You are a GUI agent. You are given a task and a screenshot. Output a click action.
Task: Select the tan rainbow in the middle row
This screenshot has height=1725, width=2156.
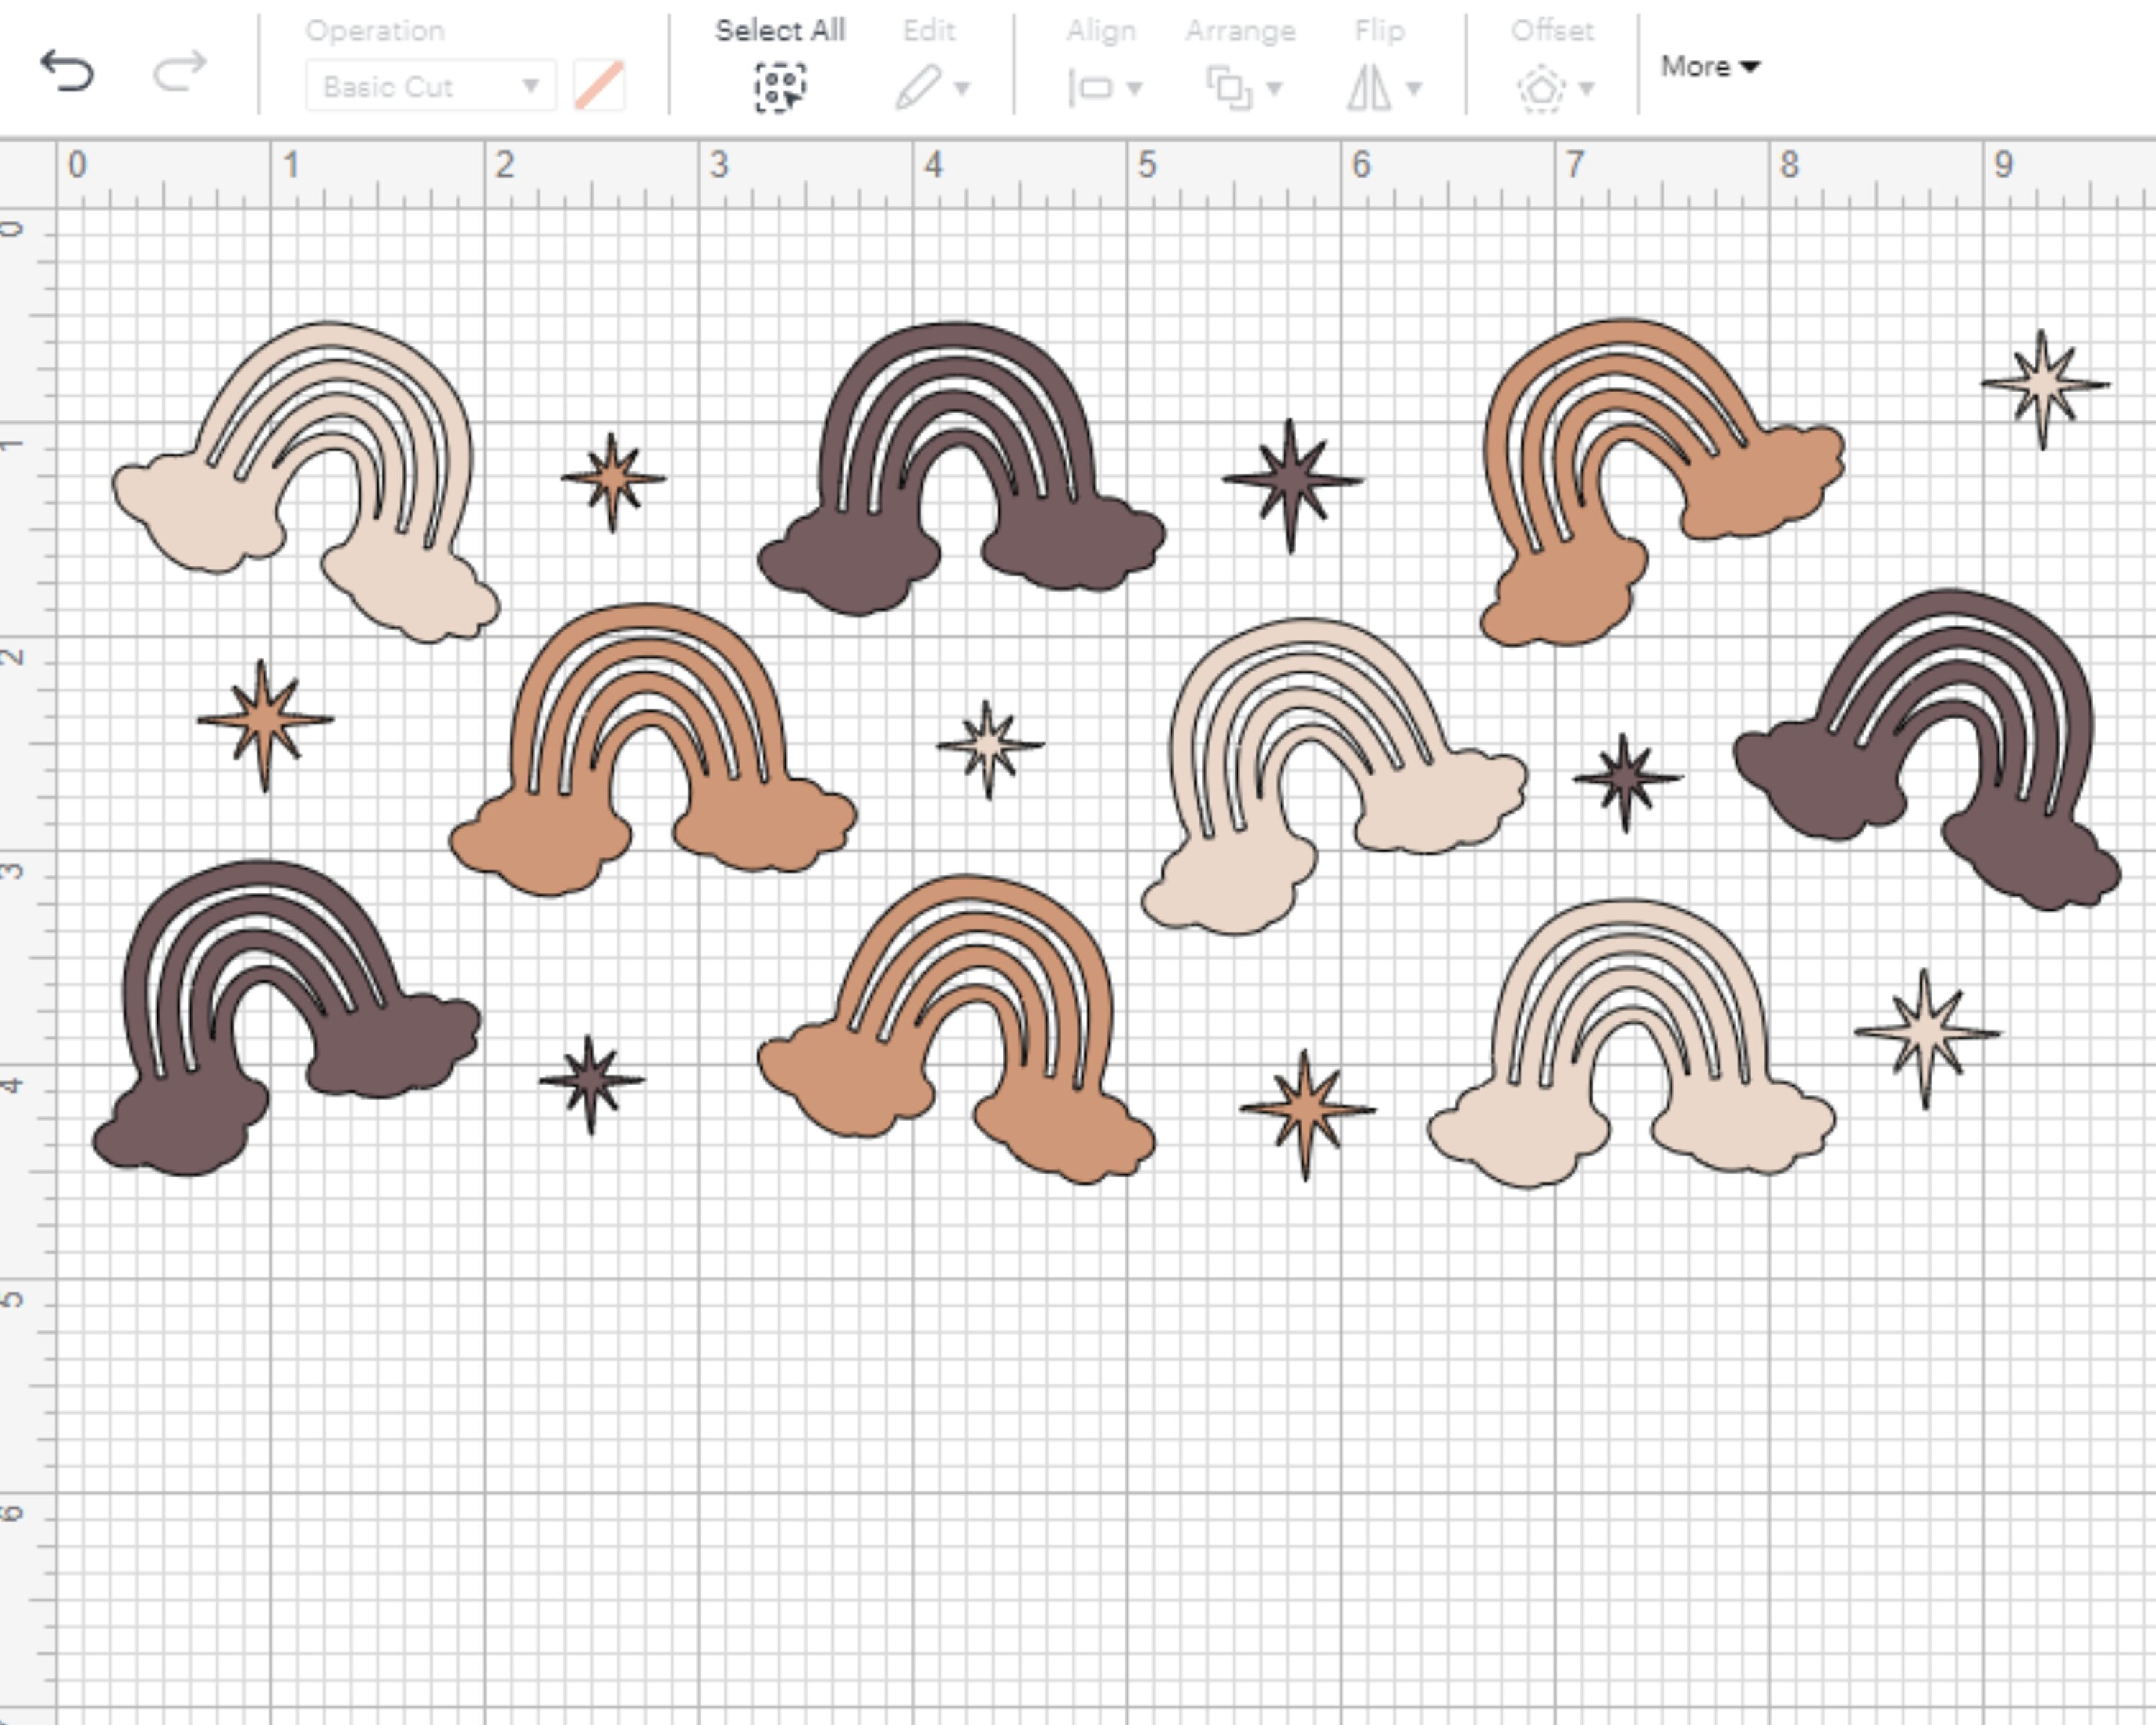point(653,750)
